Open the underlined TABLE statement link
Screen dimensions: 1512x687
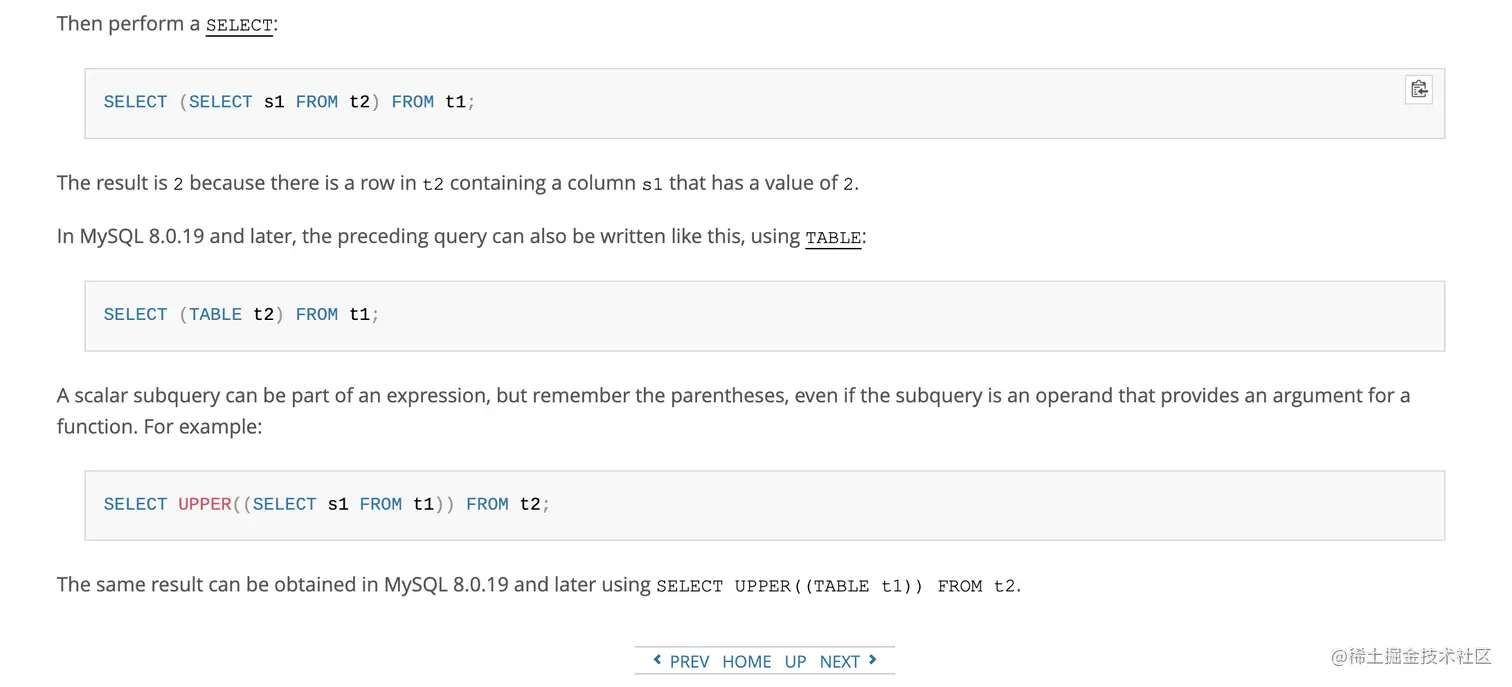tap(833, 238)
